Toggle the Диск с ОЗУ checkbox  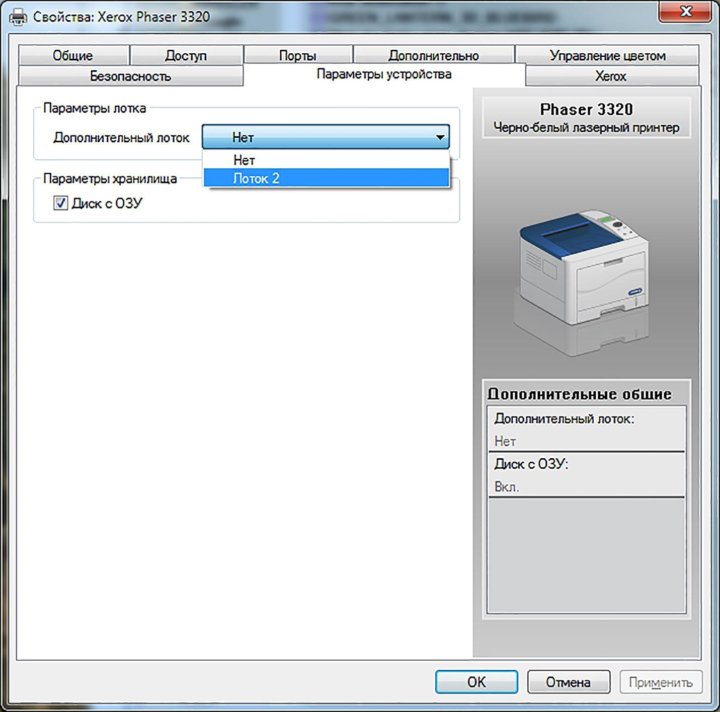[60, 203]
